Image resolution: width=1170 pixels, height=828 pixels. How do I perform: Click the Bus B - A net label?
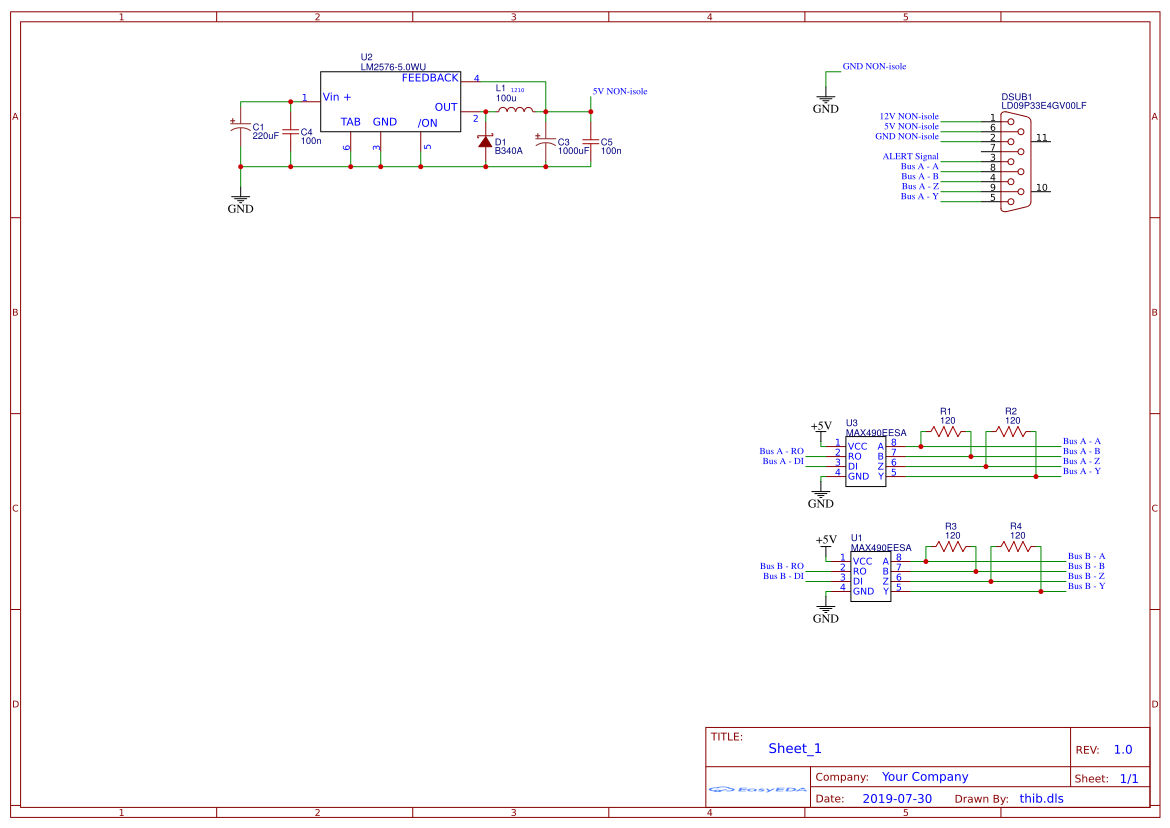(x=1086, y=556)
